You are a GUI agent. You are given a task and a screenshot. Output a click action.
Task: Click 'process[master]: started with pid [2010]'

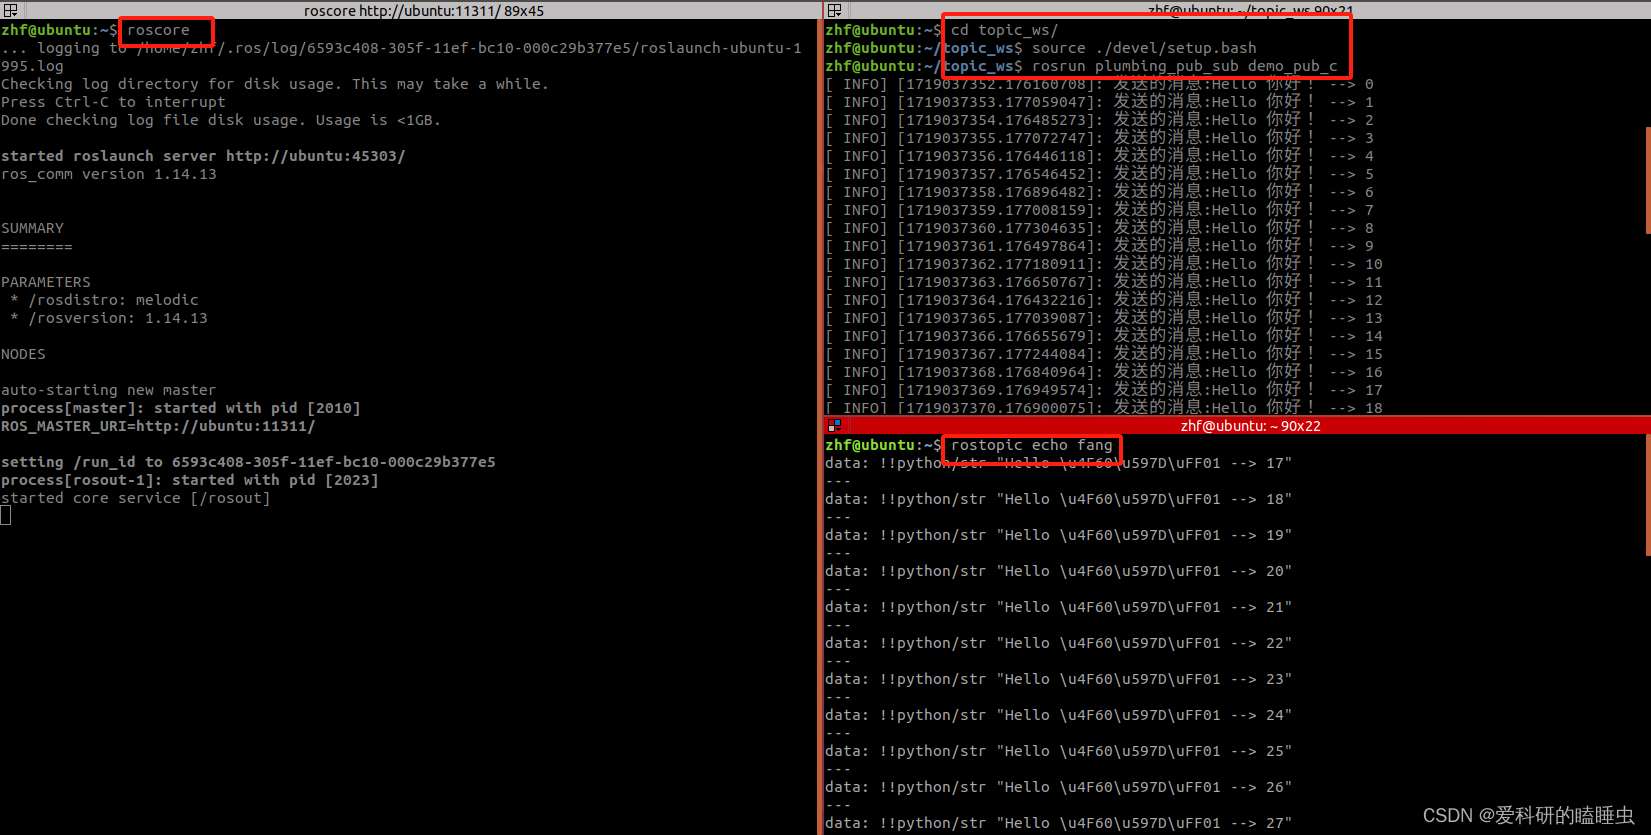(x=181, y=408)
